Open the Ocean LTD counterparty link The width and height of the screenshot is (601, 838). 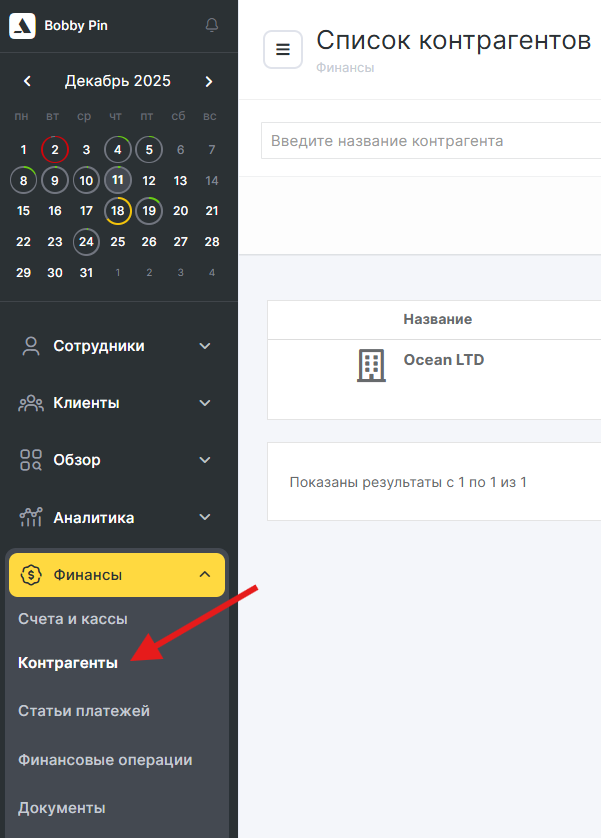point(443,359)
